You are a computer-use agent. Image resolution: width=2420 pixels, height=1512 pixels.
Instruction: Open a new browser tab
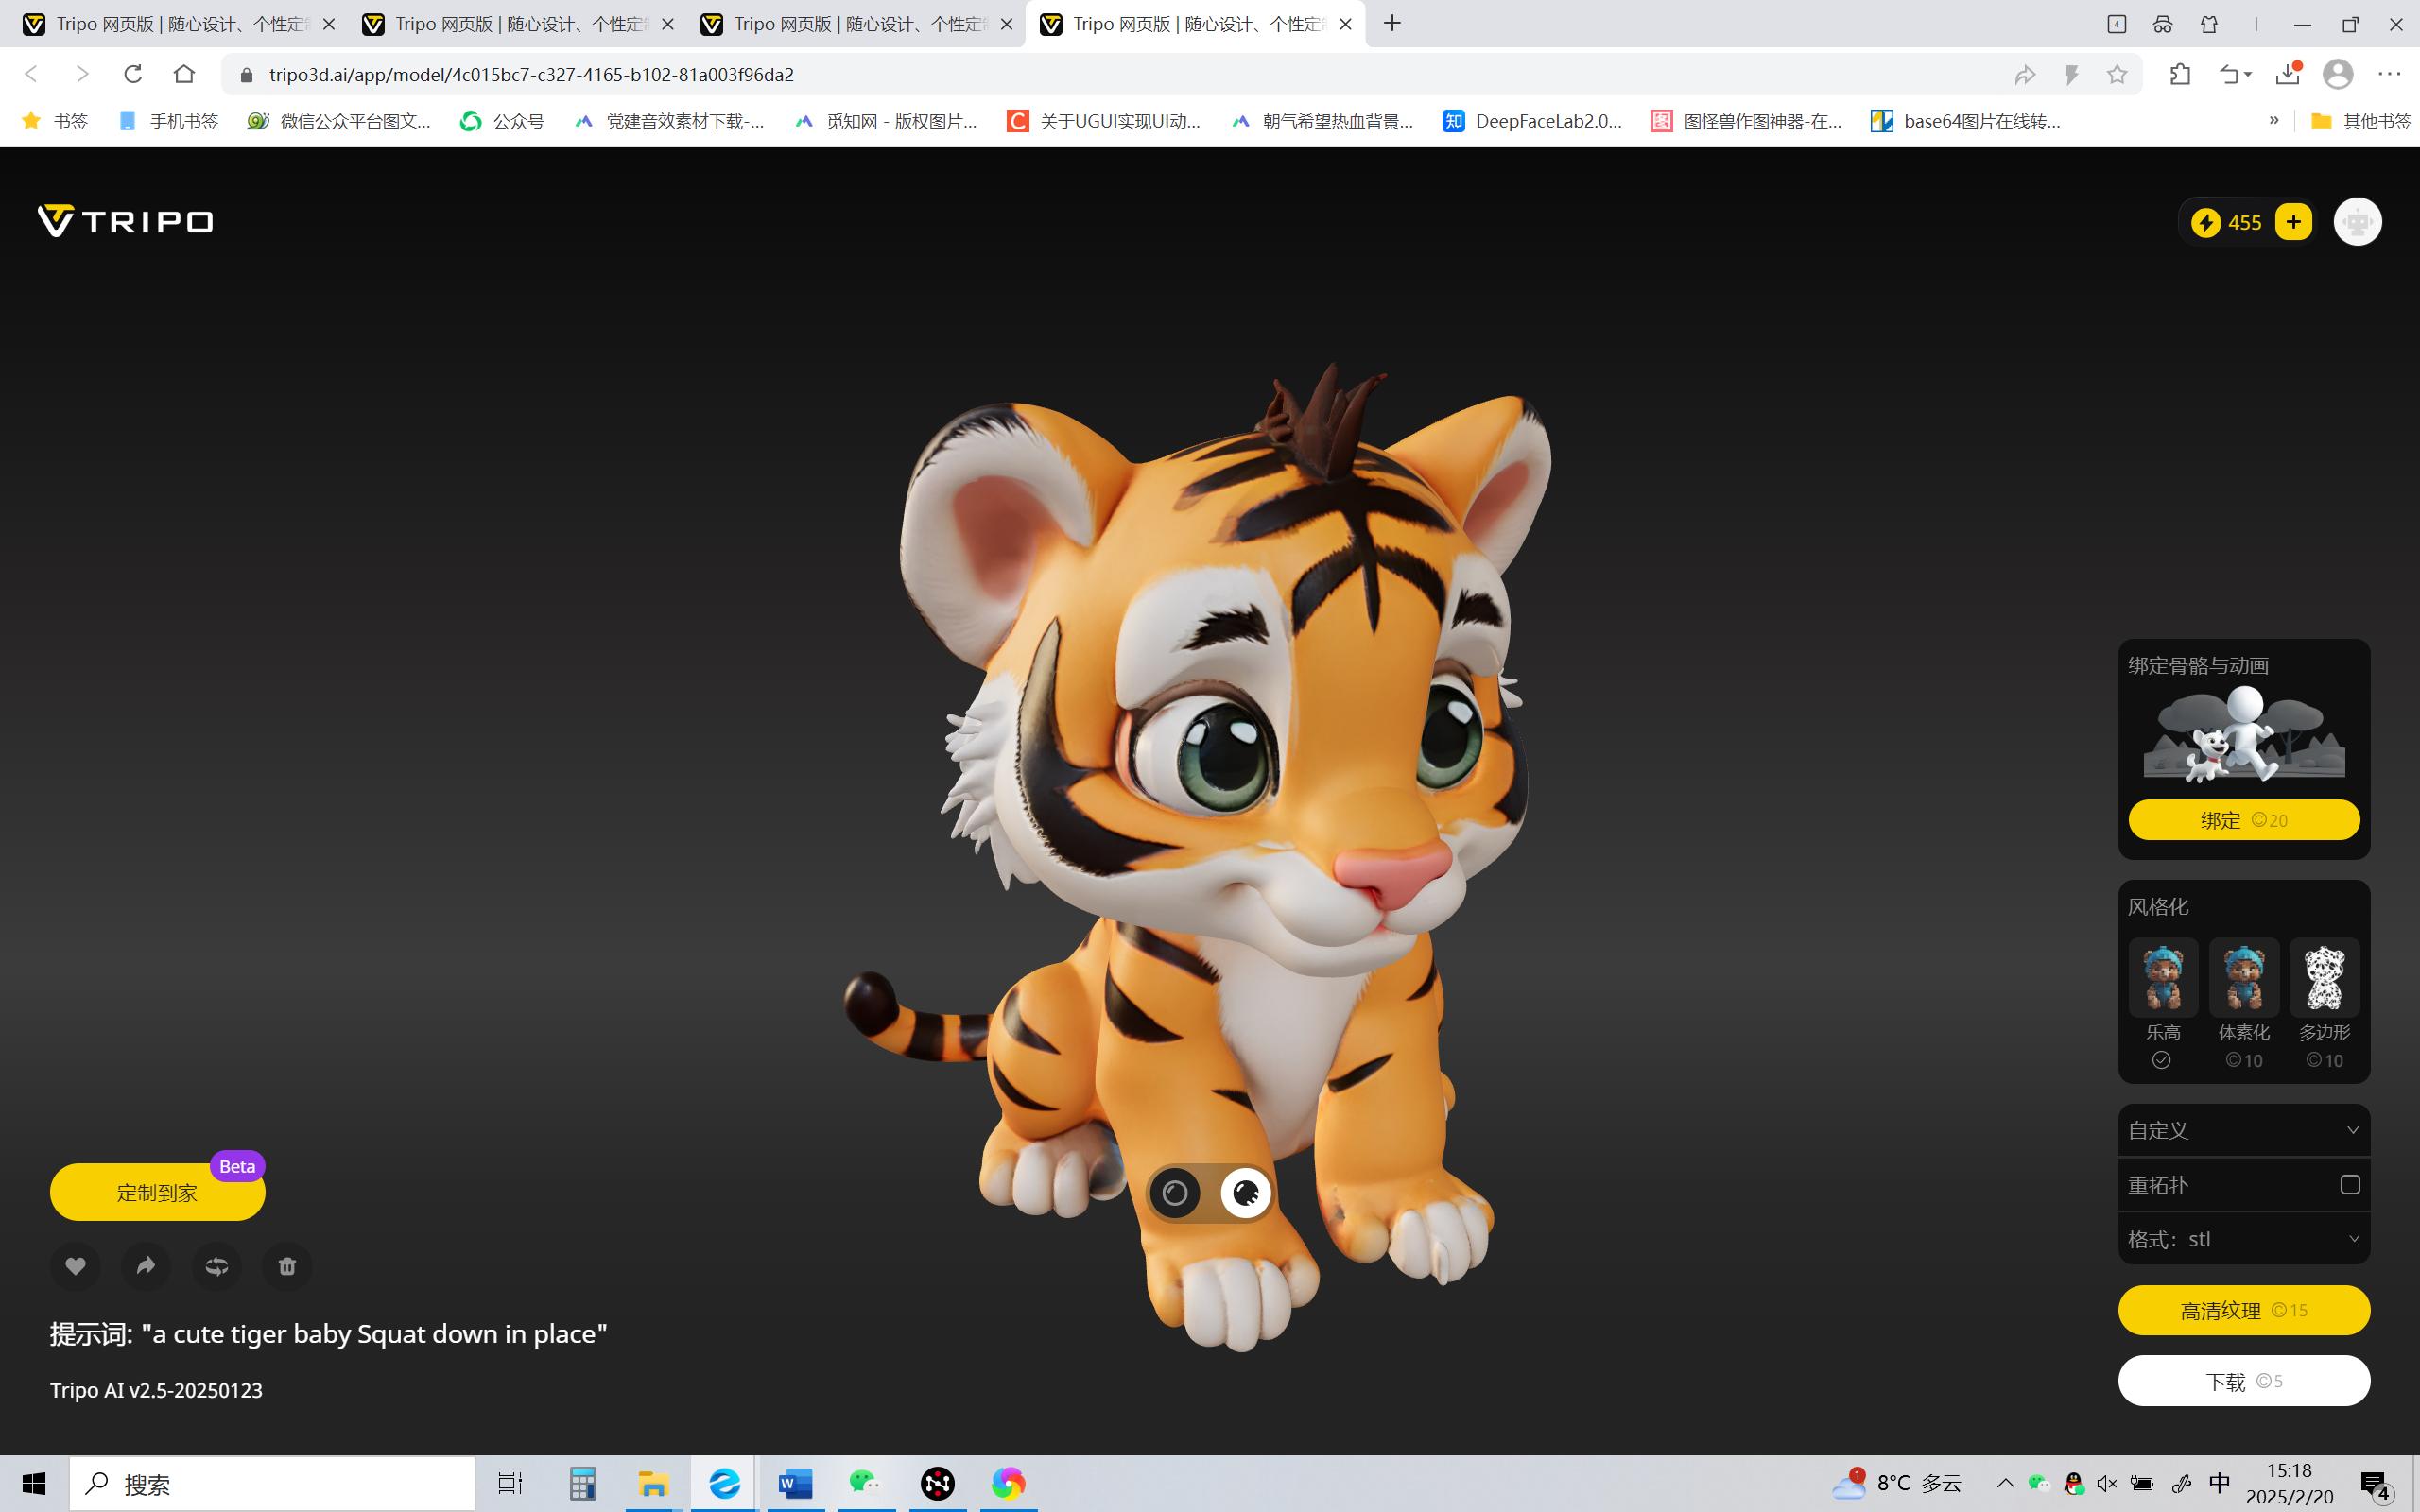coord(1393,23)
